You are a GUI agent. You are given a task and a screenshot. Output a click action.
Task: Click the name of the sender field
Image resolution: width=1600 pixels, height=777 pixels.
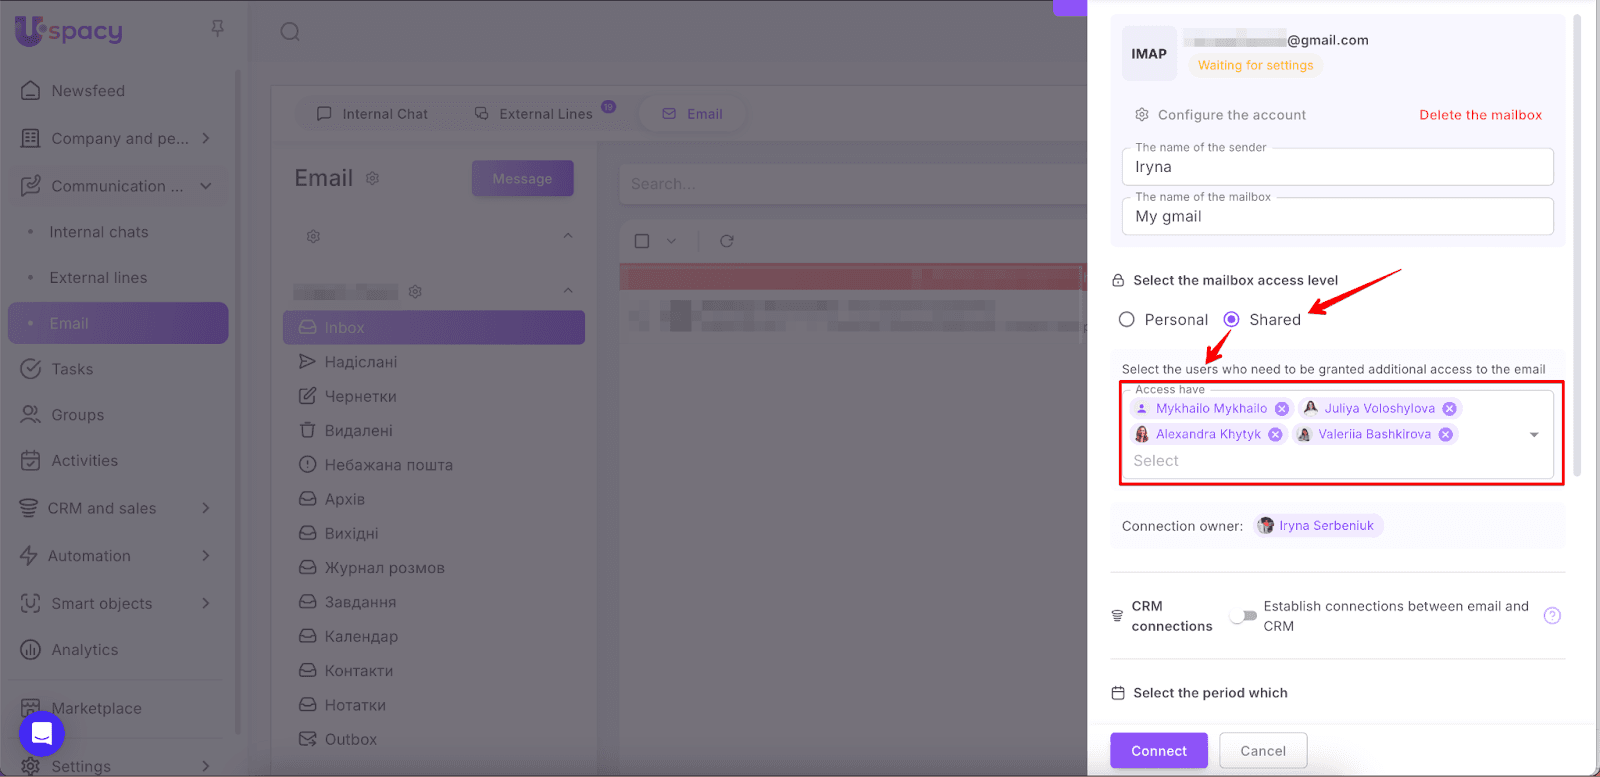(1337, 168)
